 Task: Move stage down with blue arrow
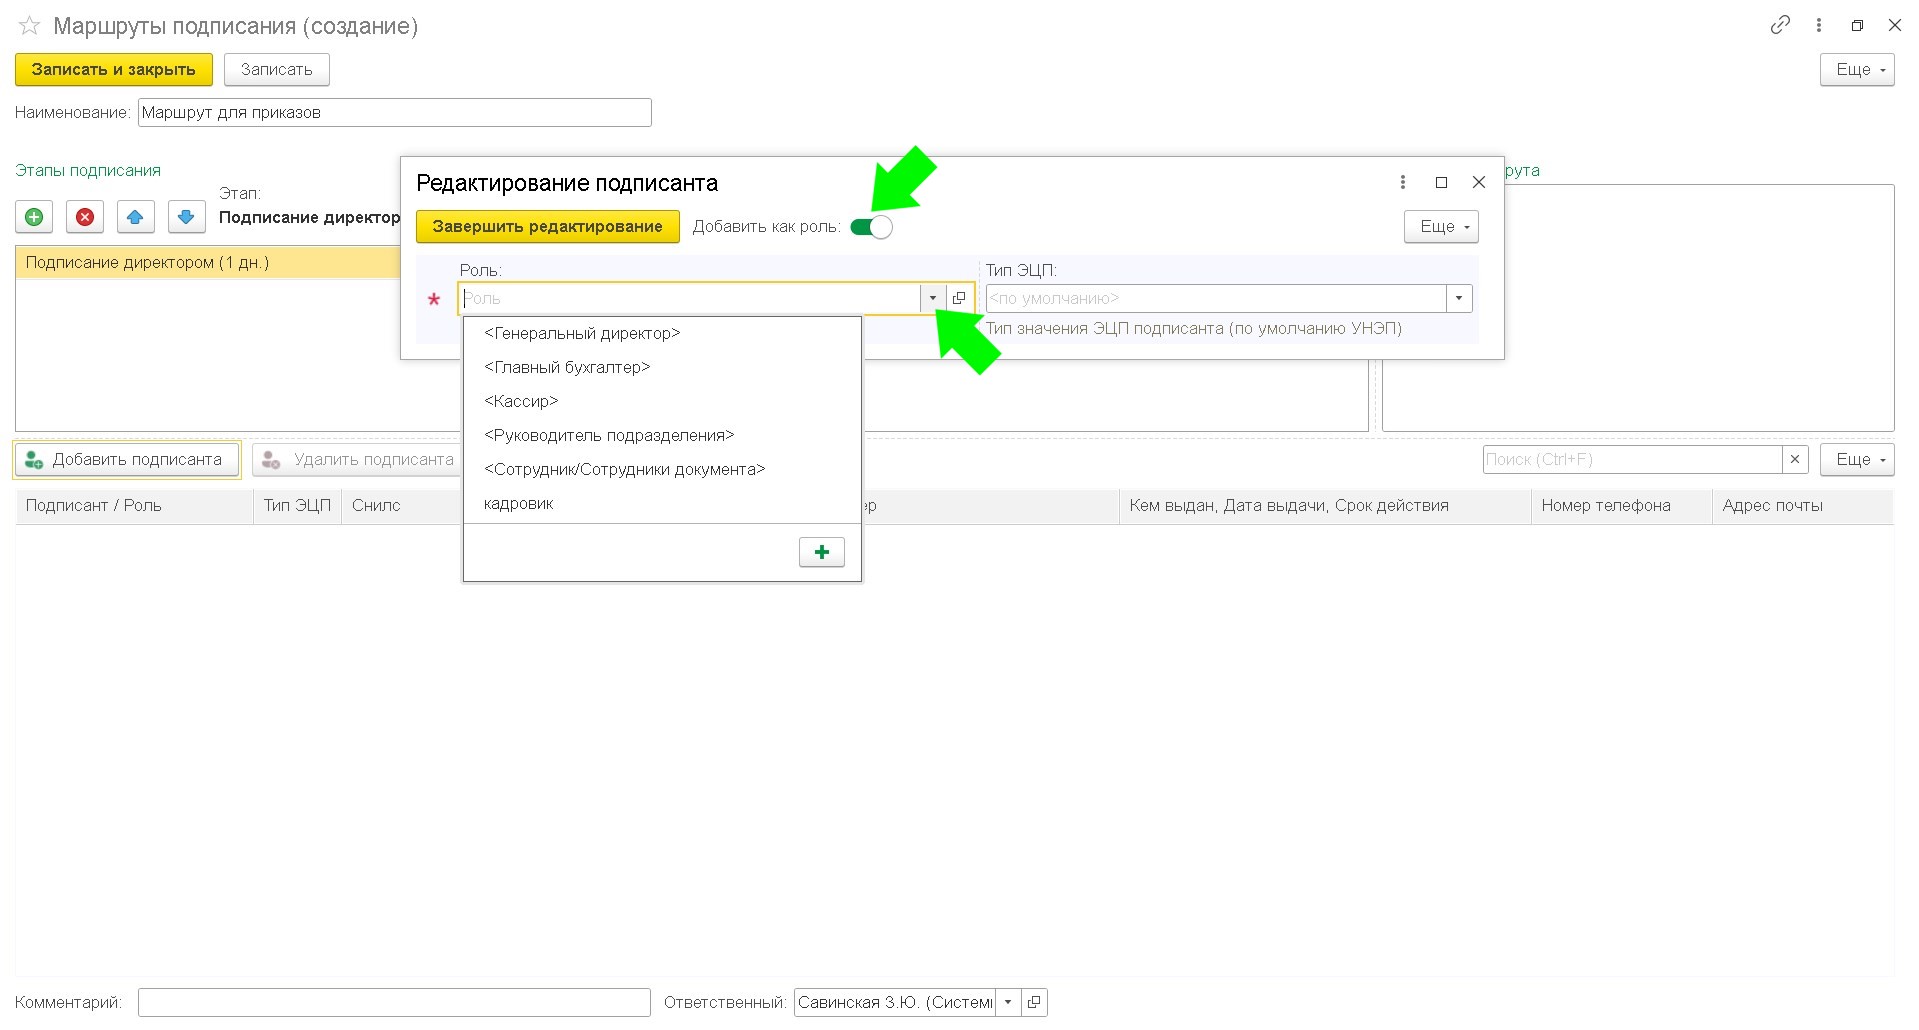tap(186, 217)
